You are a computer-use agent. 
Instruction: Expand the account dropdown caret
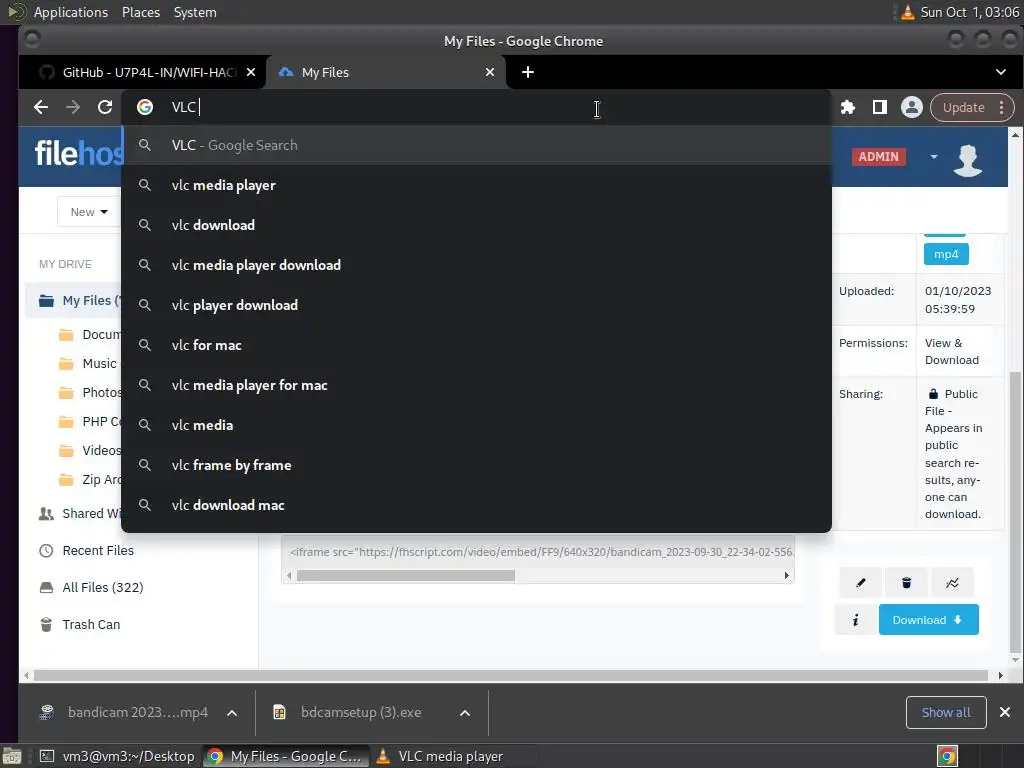point(934,157)
